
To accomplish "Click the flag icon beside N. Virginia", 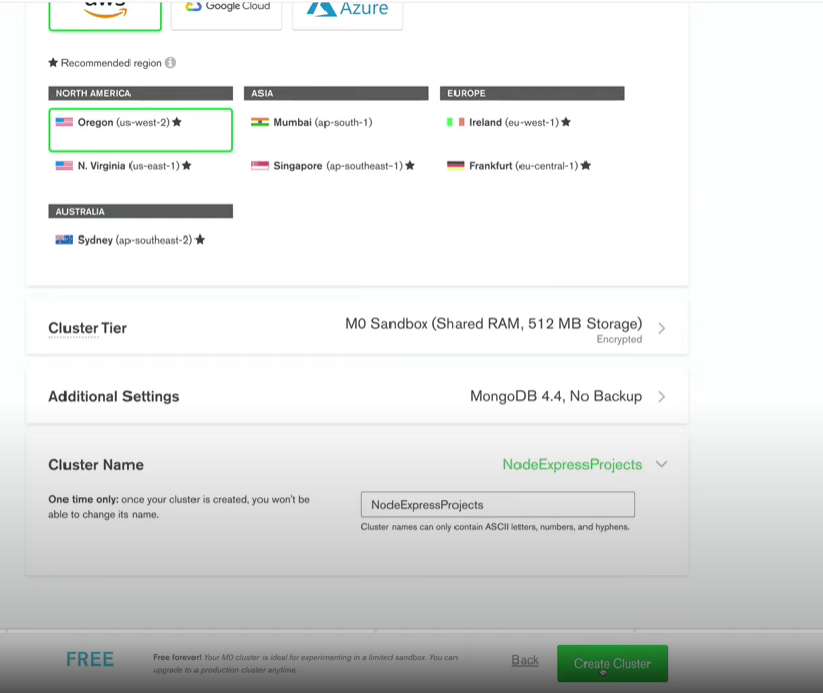I will click(64, 165).
